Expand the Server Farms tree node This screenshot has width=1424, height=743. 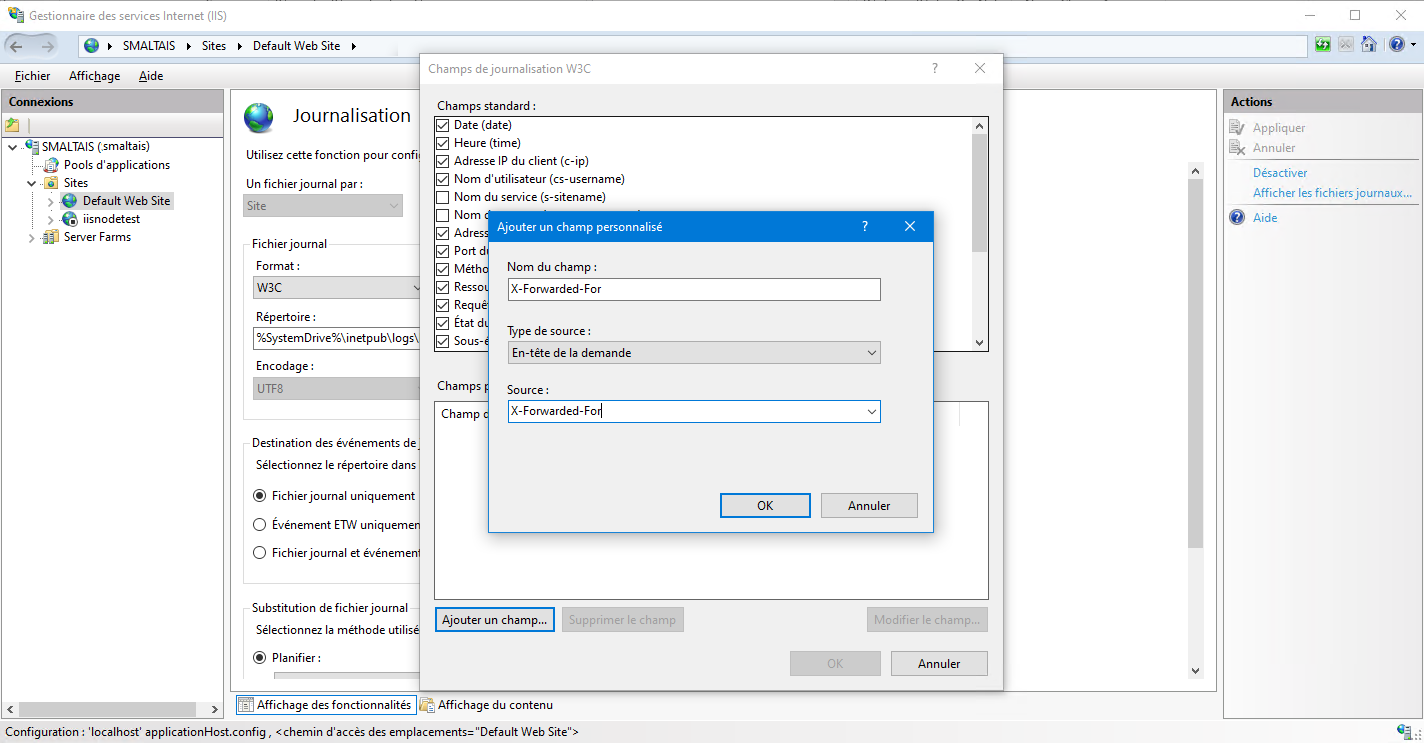32,237
